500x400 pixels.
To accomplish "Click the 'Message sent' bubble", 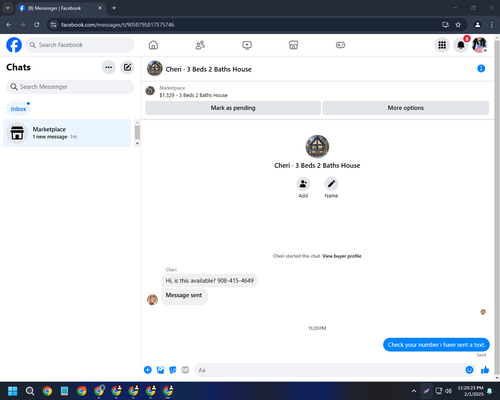I will 184,296.
